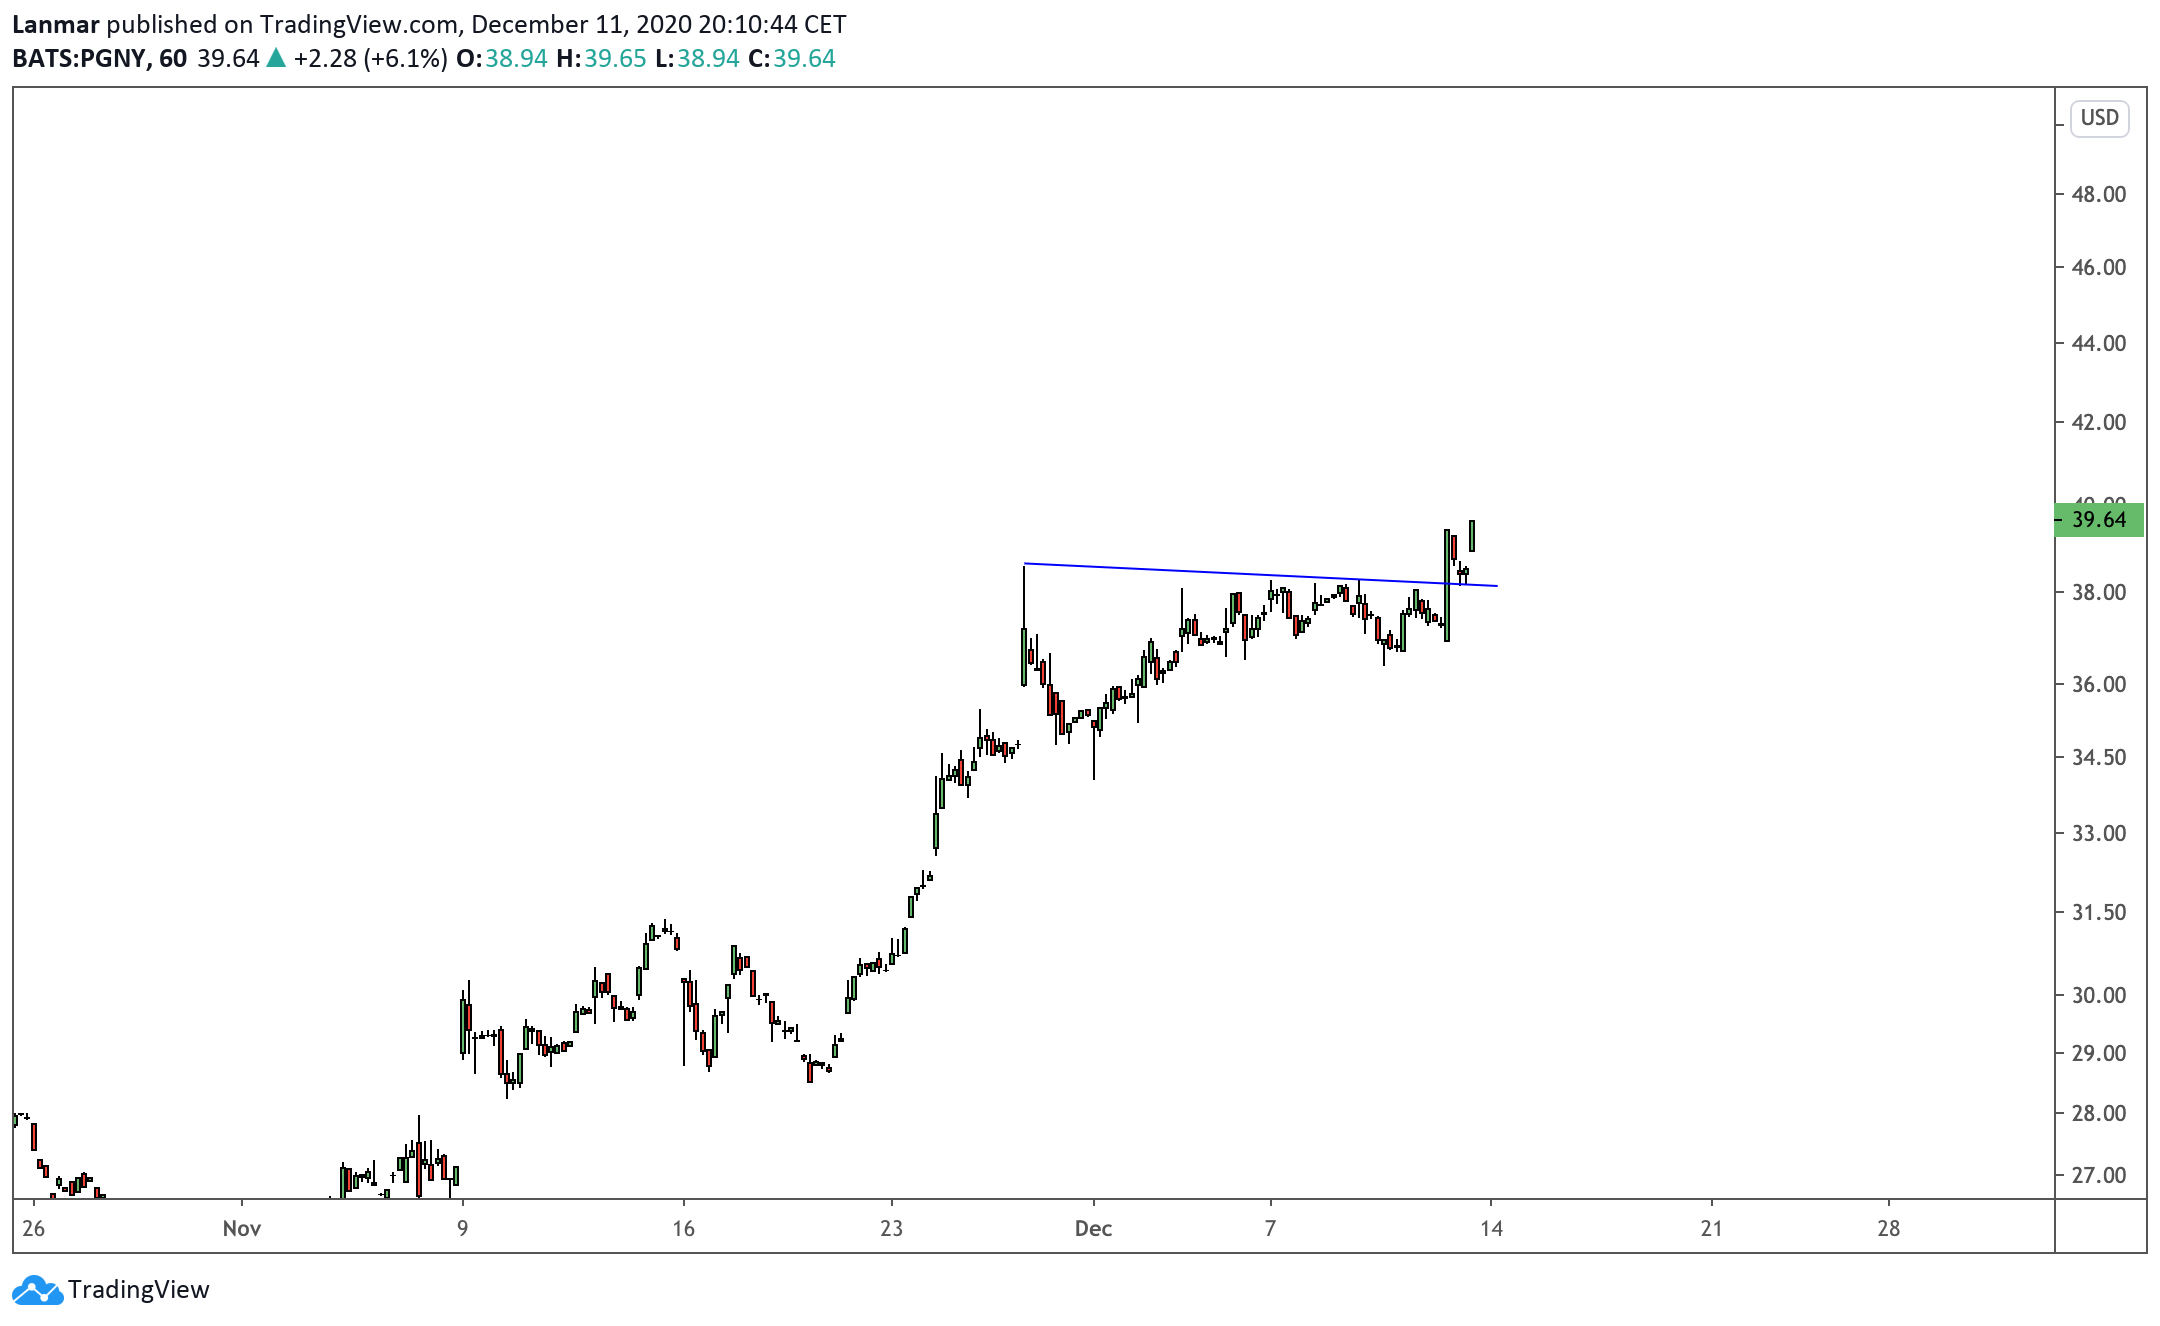Click the 33.00 price axis label

[x=2099, y=833]
